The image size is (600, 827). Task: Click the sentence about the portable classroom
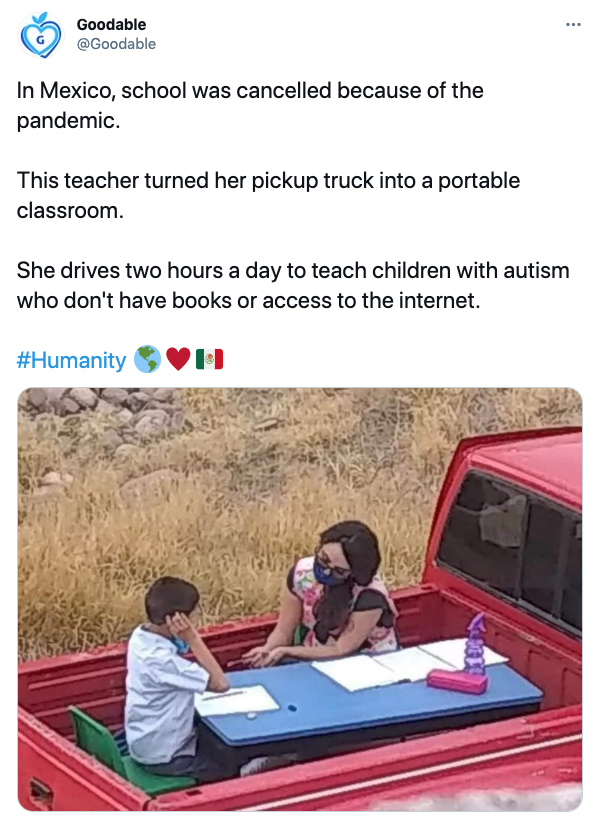point(268,195)
